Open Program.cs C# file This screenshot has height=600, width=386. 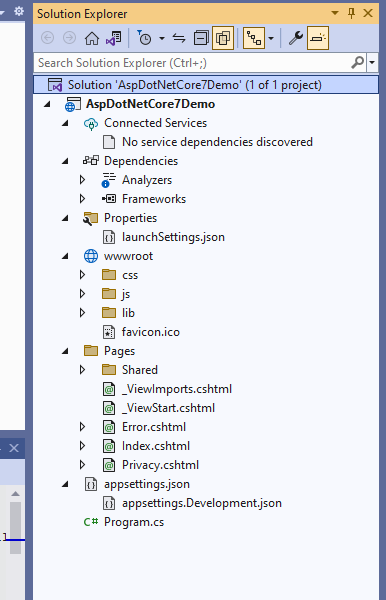click(x=134, y=522)
